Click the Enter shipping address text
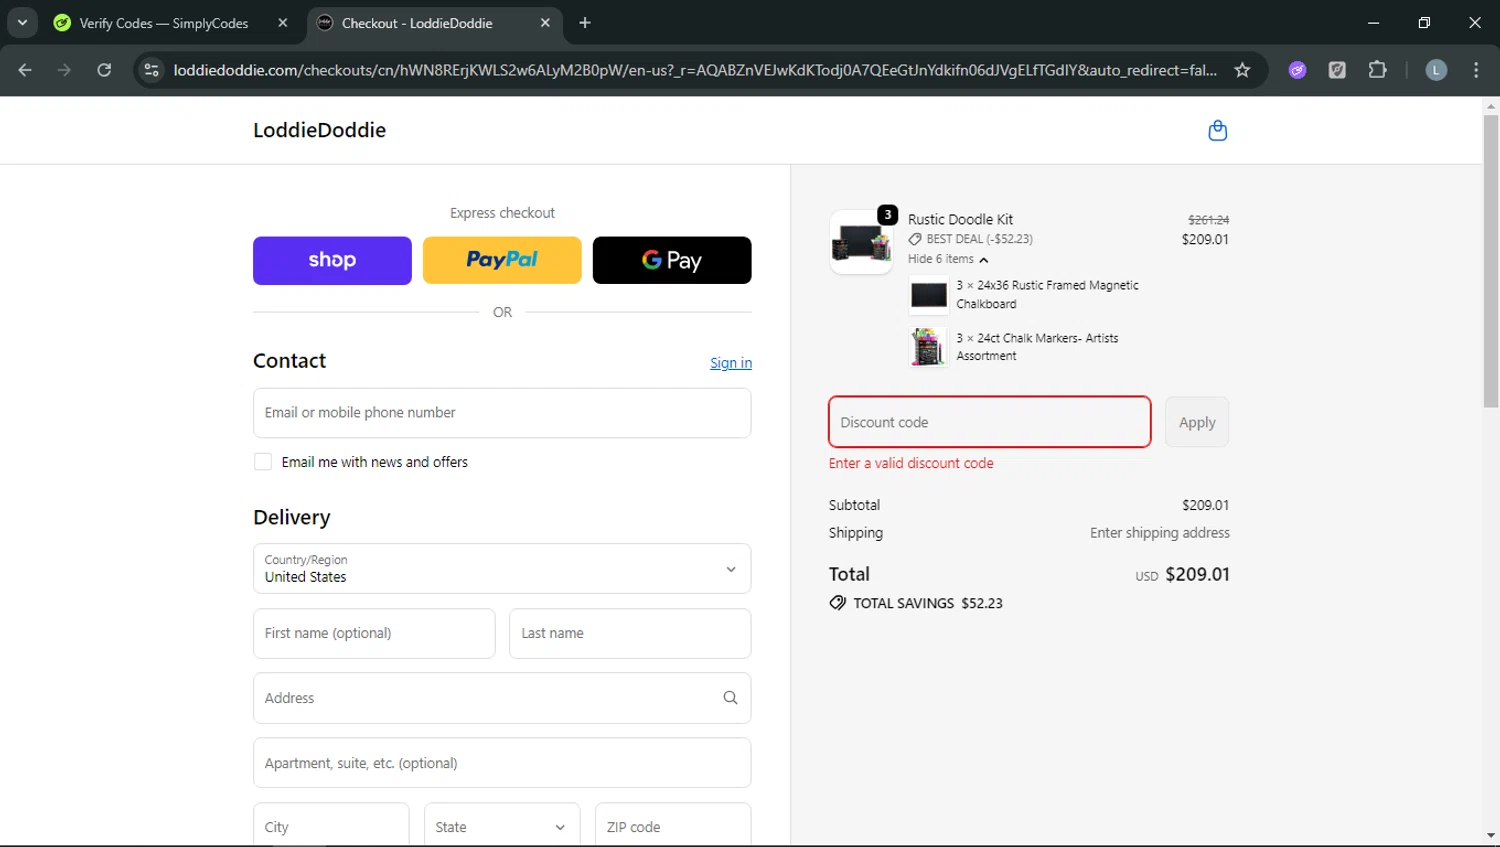 (1160, 533)
